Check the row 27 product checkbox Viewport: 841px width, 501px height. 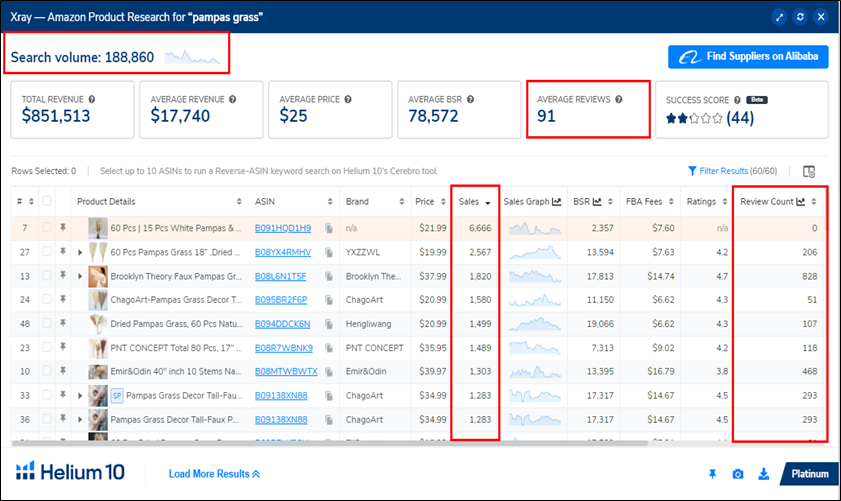point(47,252)
